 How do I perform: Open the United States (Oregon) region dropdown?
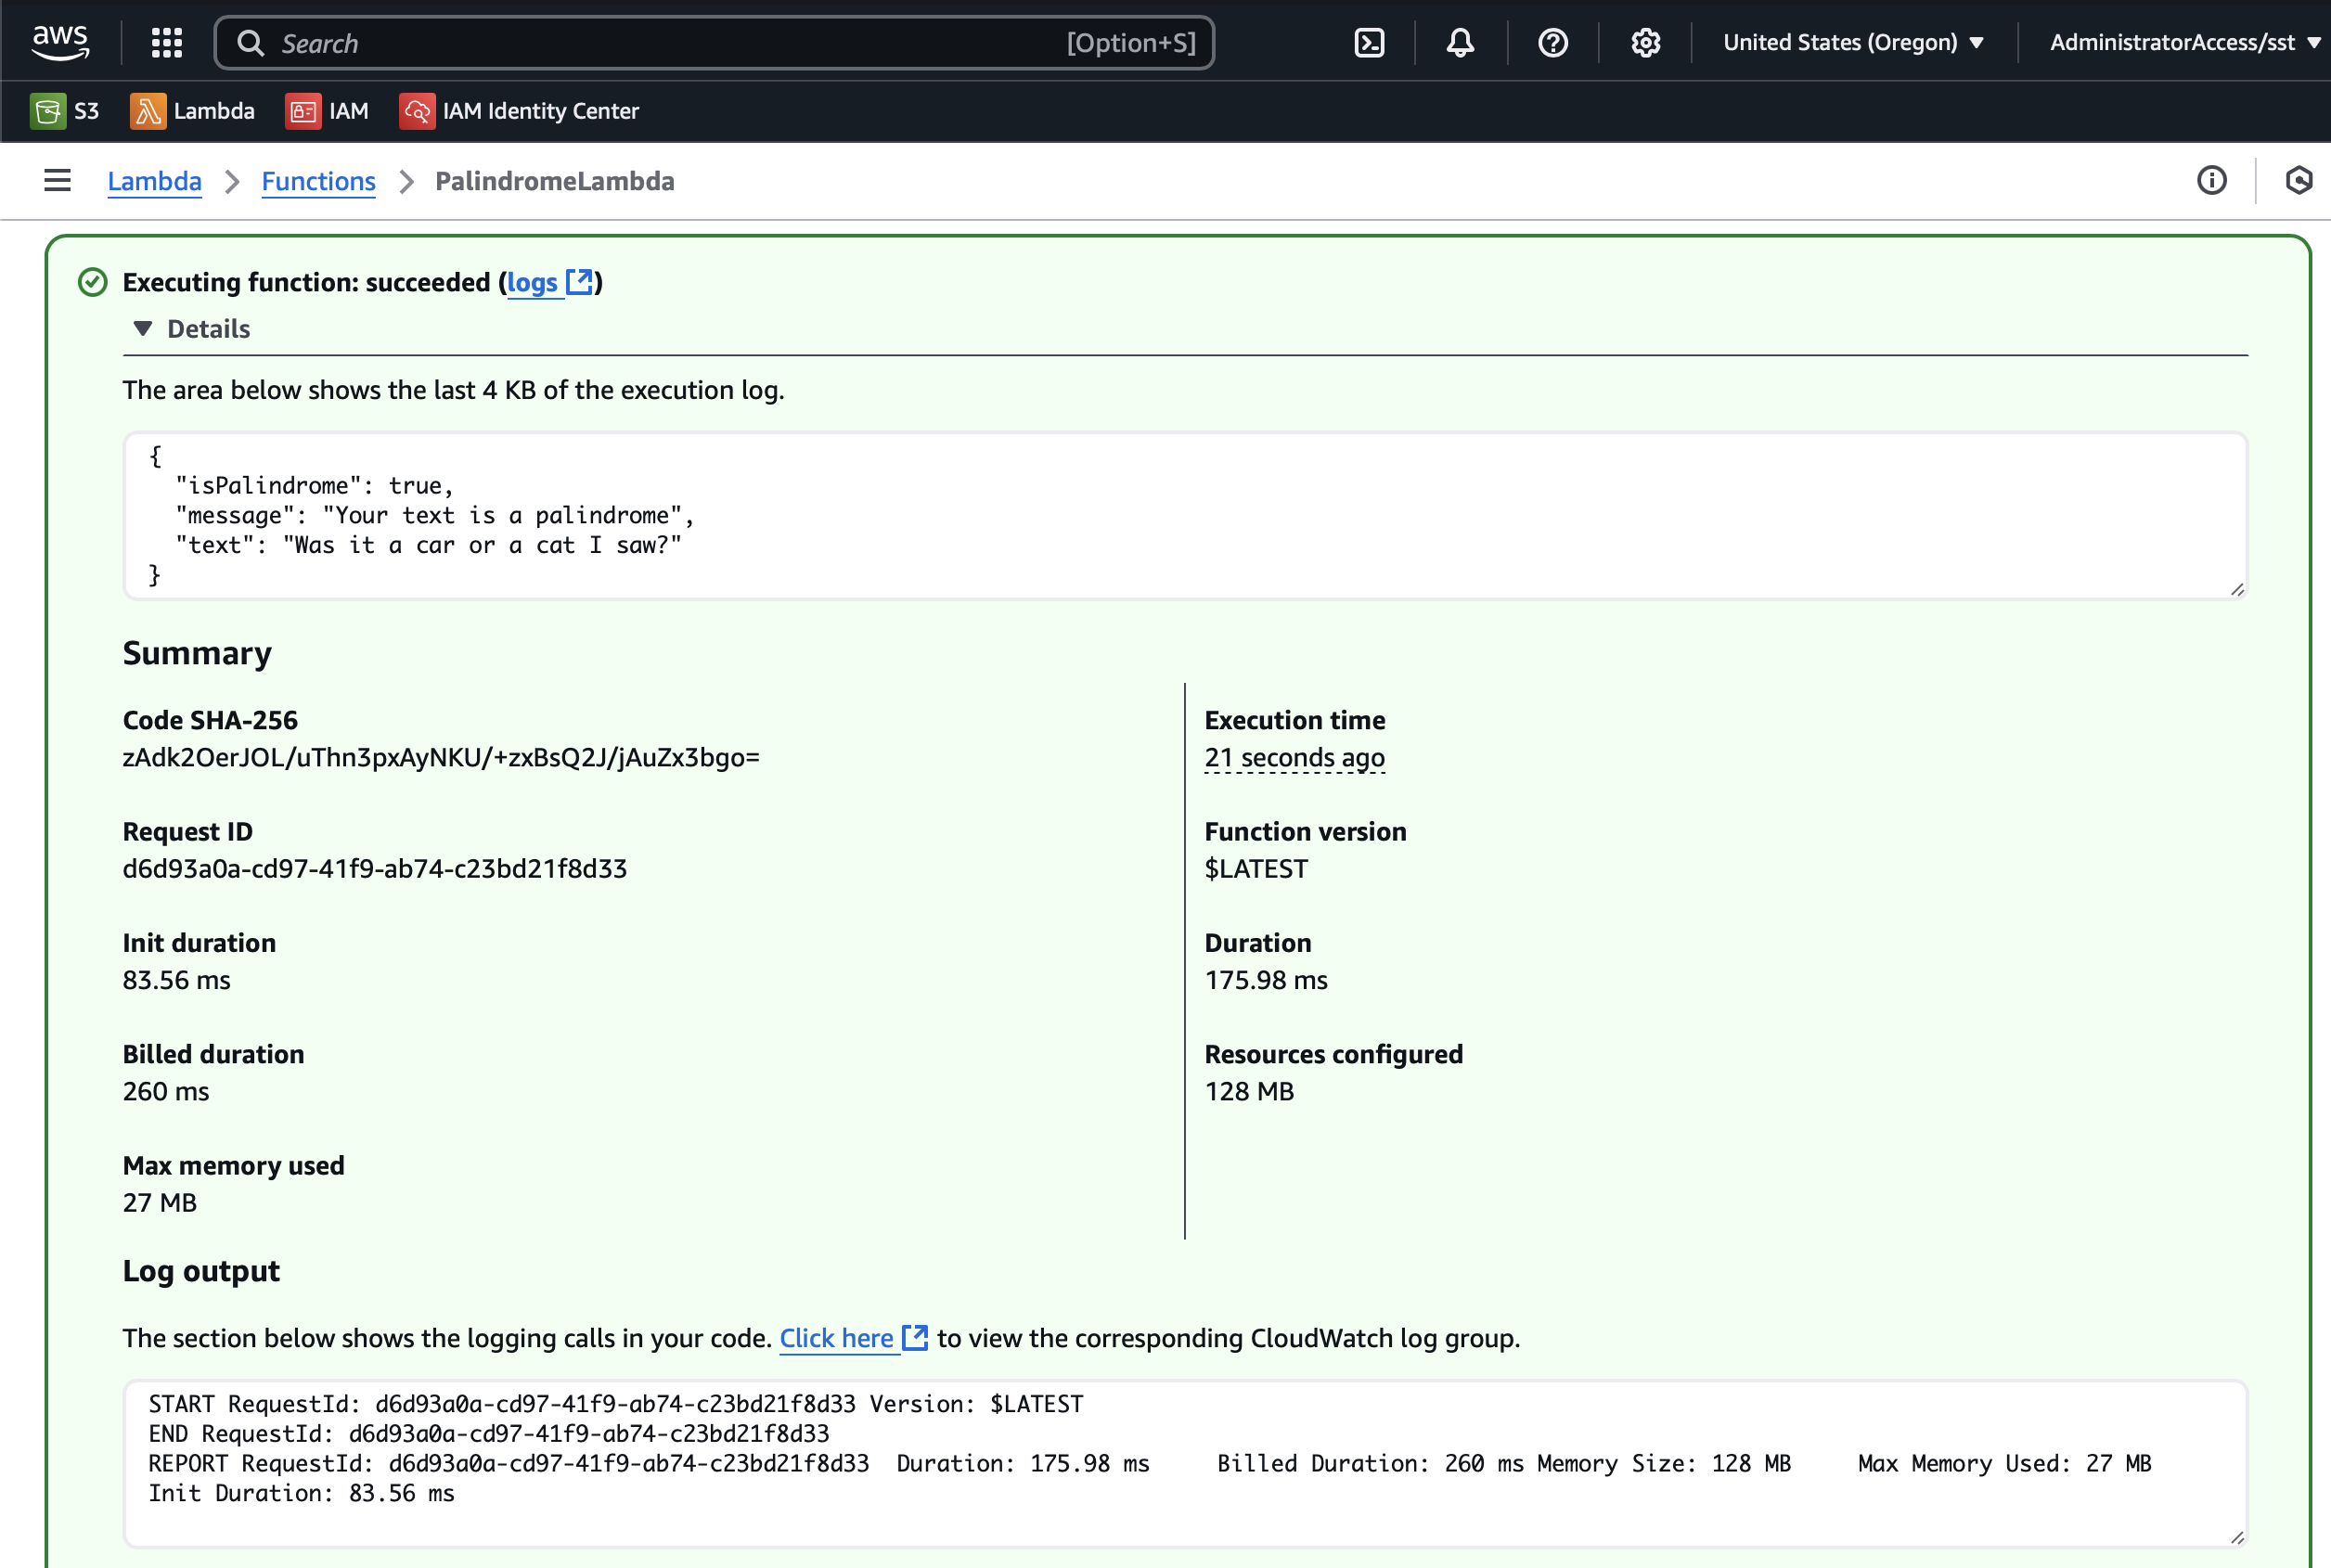coord(1852,42)
